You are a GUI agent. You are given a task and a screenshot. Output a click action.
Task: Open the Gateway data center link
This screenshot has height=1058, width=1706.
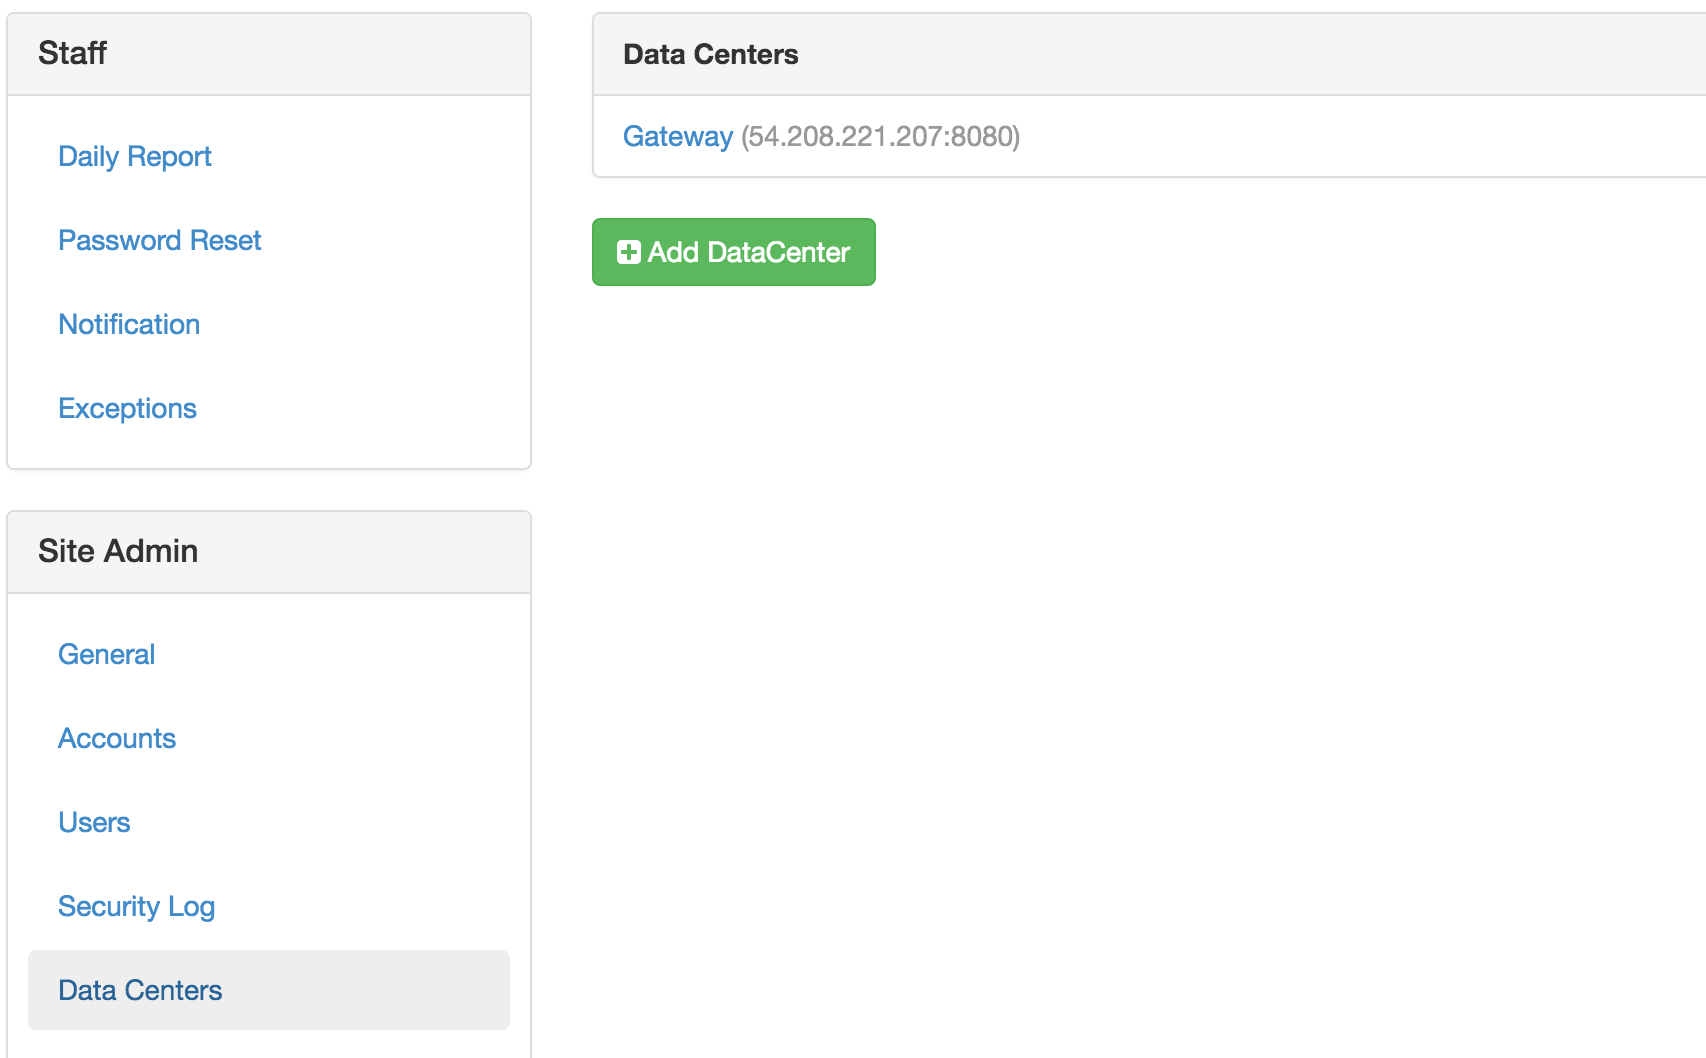pyautogui.click(x=678, y=136)
